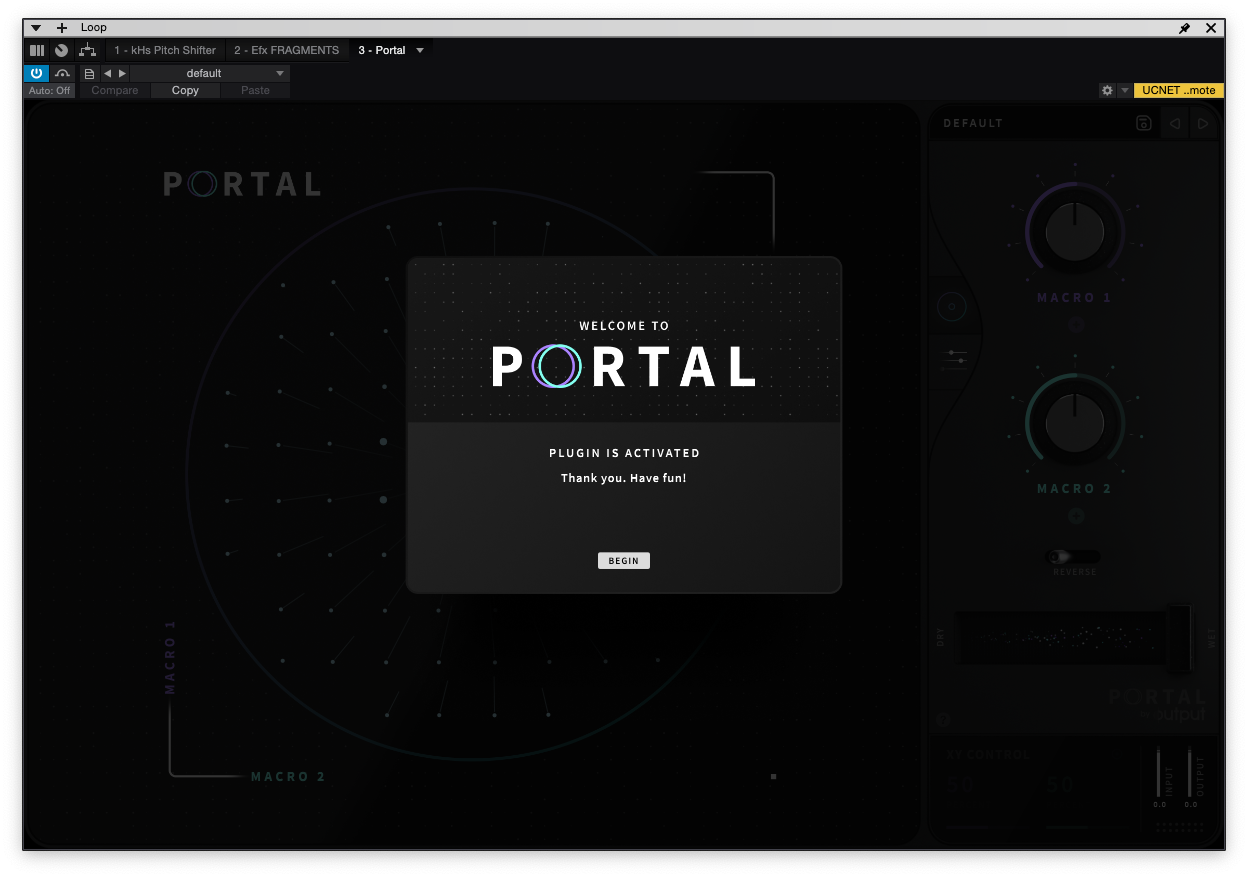Open the preset document icon menu

pos(90,73)
